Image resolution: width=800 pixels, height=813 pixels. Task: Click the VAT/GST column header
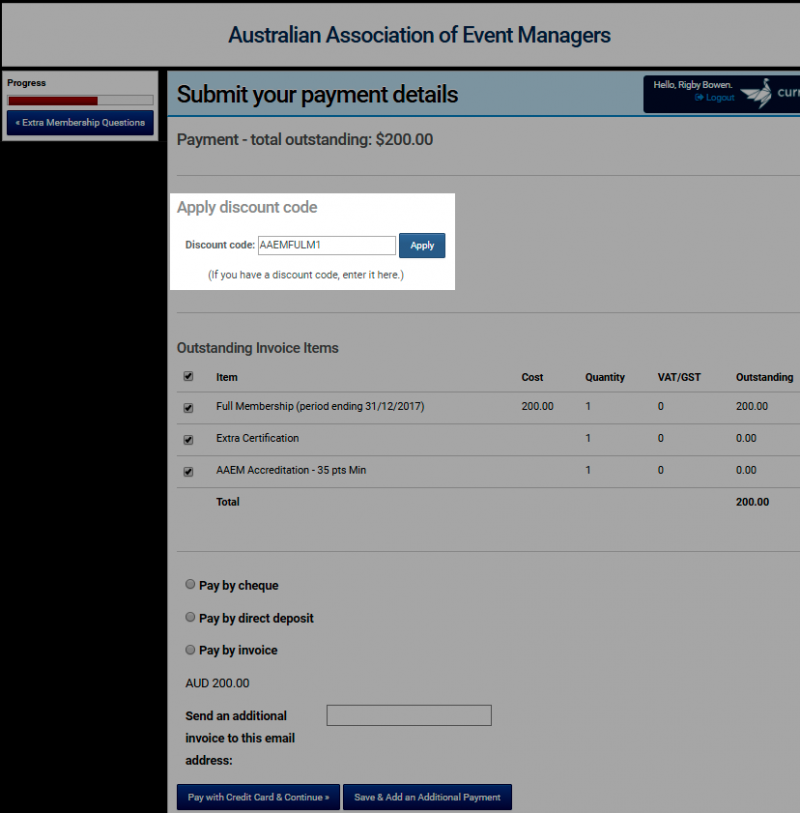point(679,377)
